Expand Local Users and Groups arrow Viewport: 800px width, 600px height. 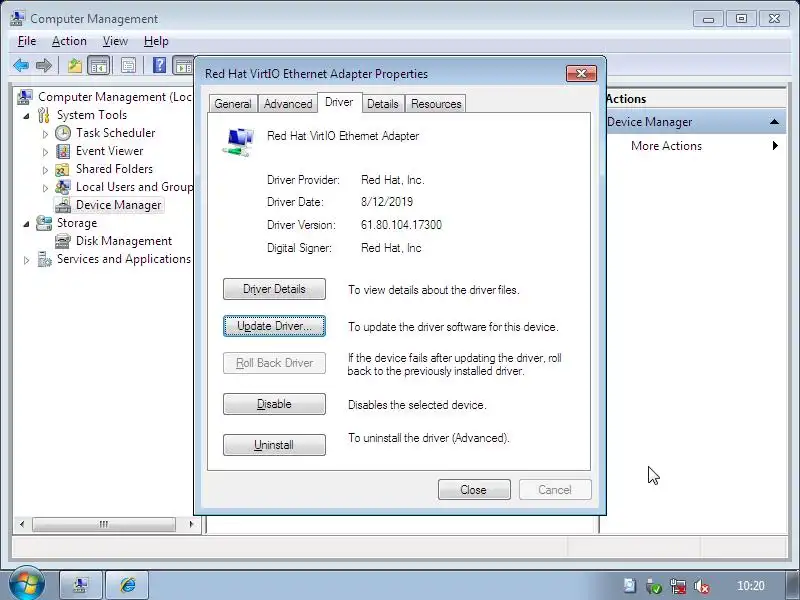coord(45,188)
